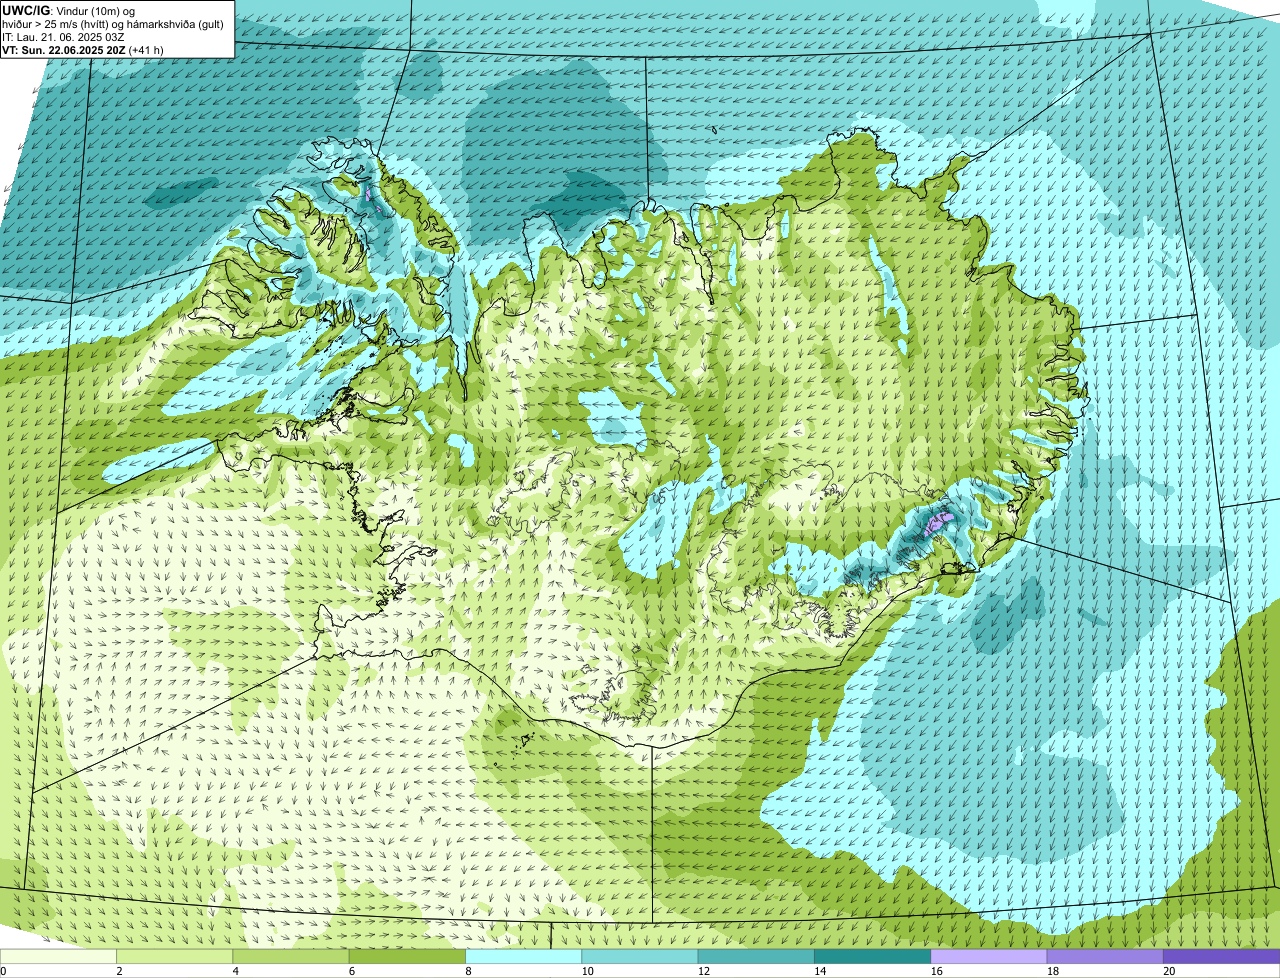Click the 'IT: Lau. 21. 06. 2025 03Z' line
Screen dimensions: 1280x978
tap(63, 36)
